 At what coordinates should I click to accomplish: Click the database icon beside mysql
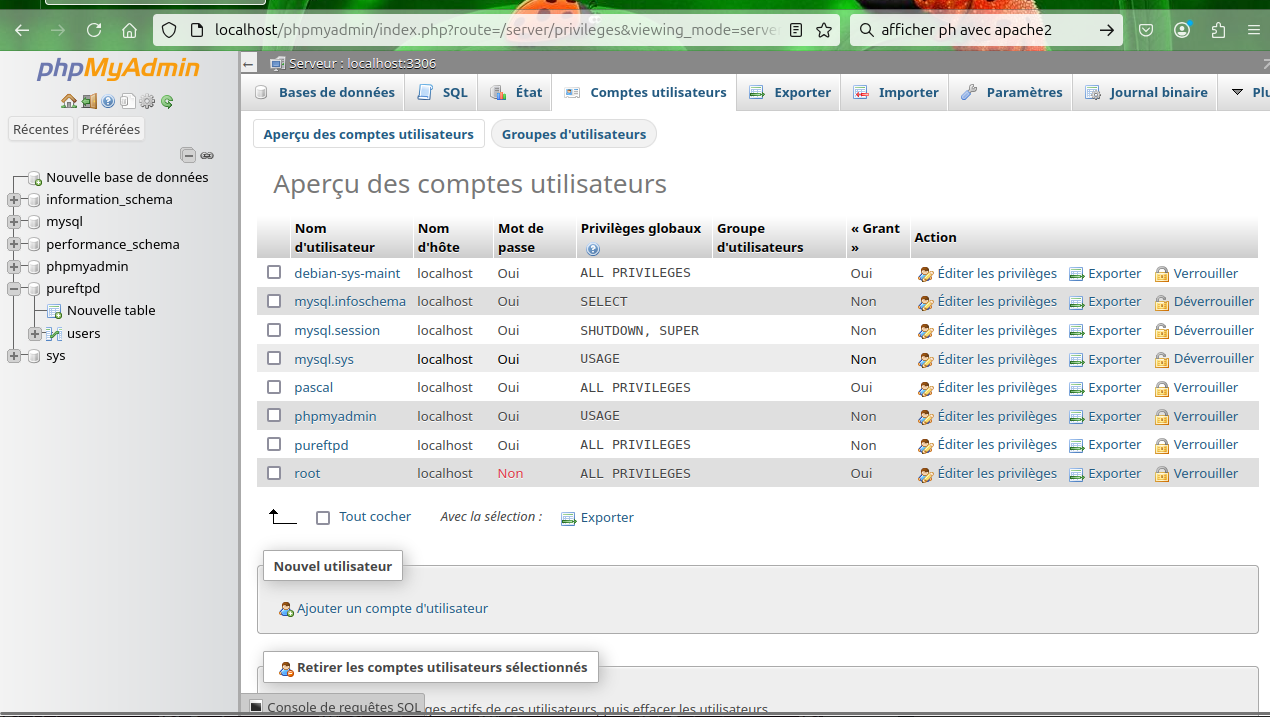coord(33,222)
